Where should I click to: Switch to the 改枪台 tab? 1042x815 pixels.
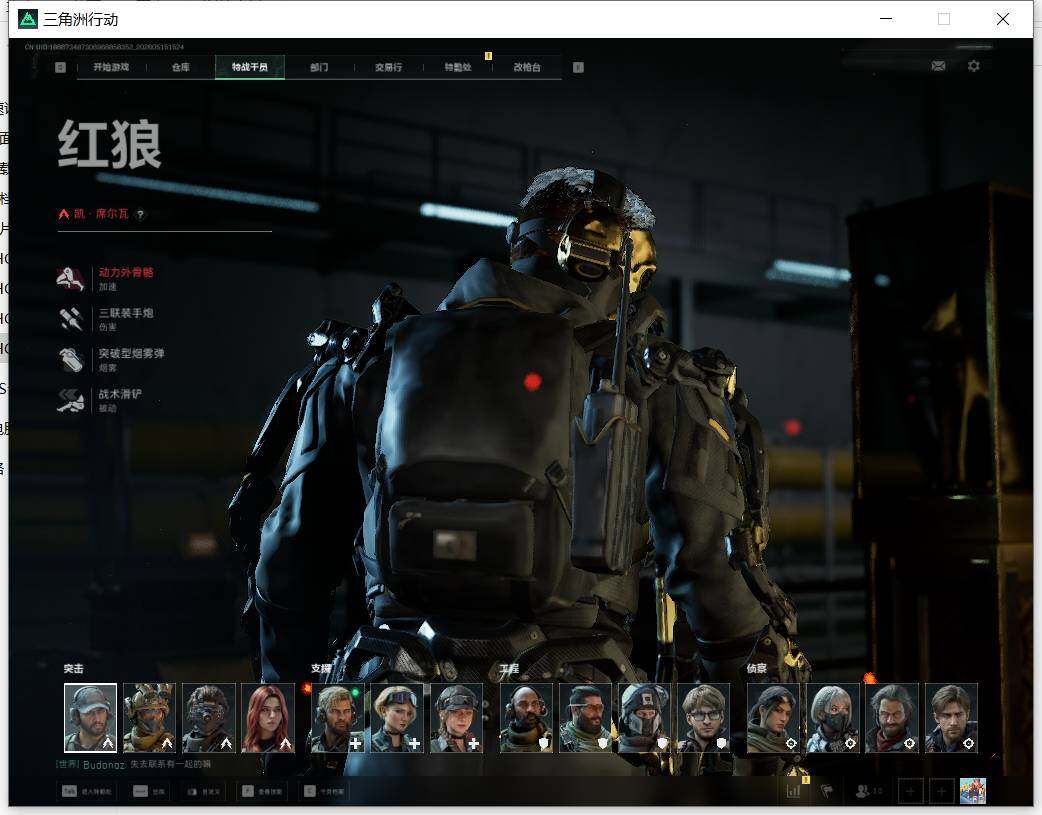[527, 67]
